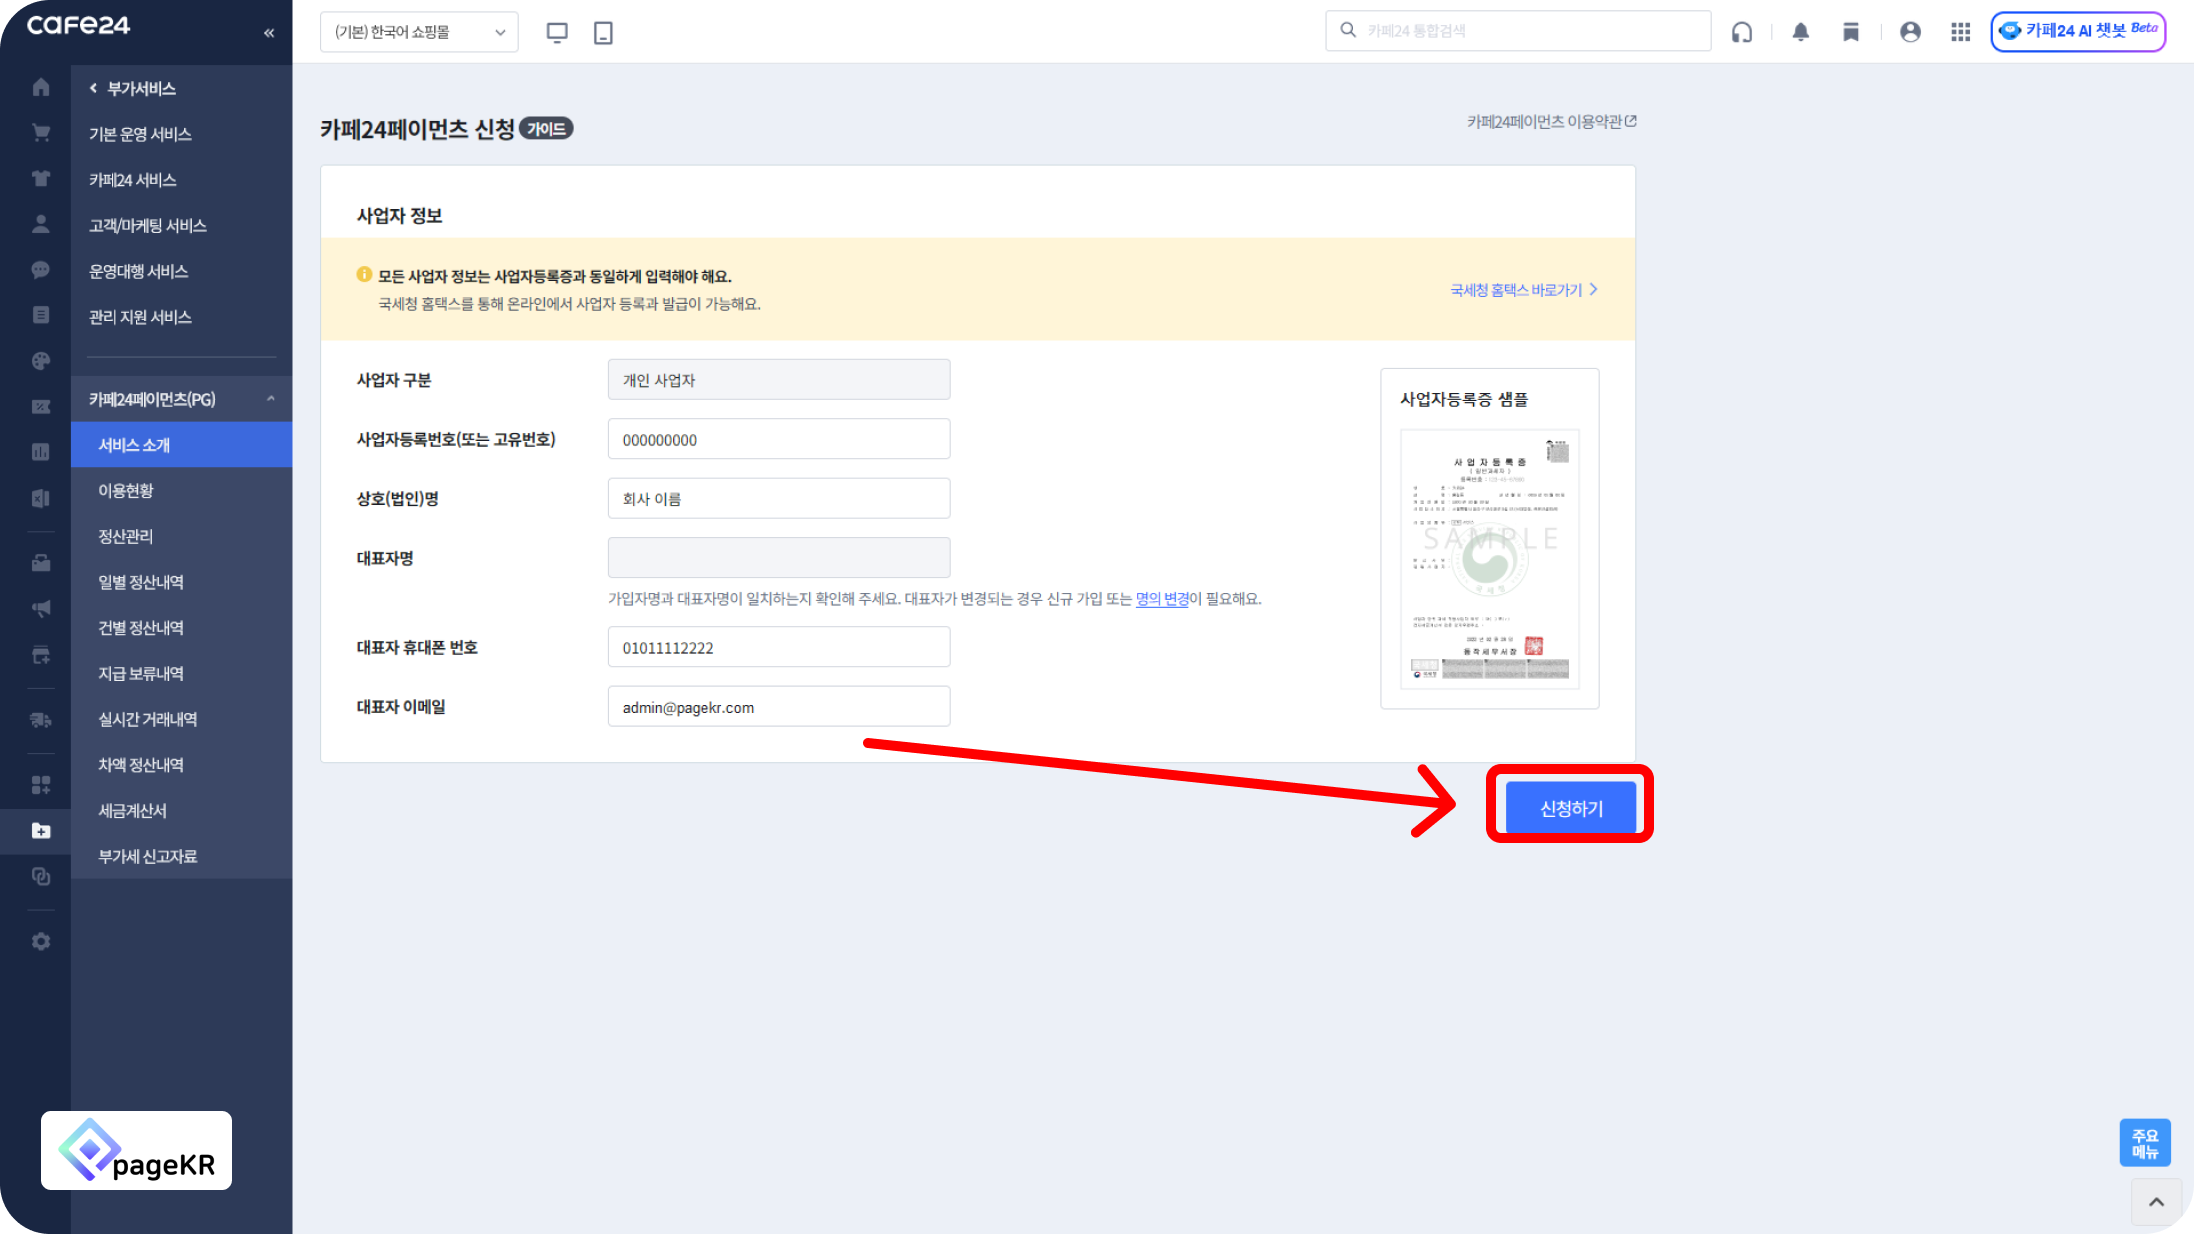Open the 이용현황 menu item
This screenshot has width=2194, height=1234.
pos(126,490)
